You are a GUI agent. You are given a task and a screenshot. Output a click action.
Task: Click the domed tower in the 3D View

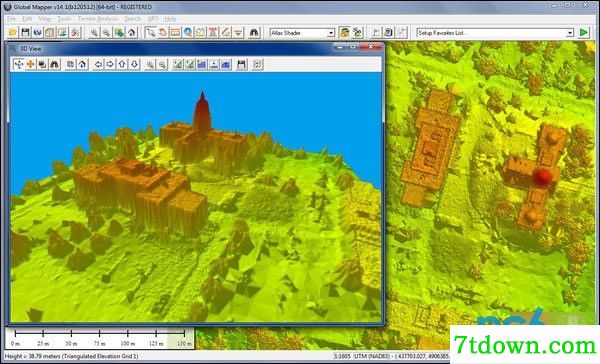pos(202,113)
